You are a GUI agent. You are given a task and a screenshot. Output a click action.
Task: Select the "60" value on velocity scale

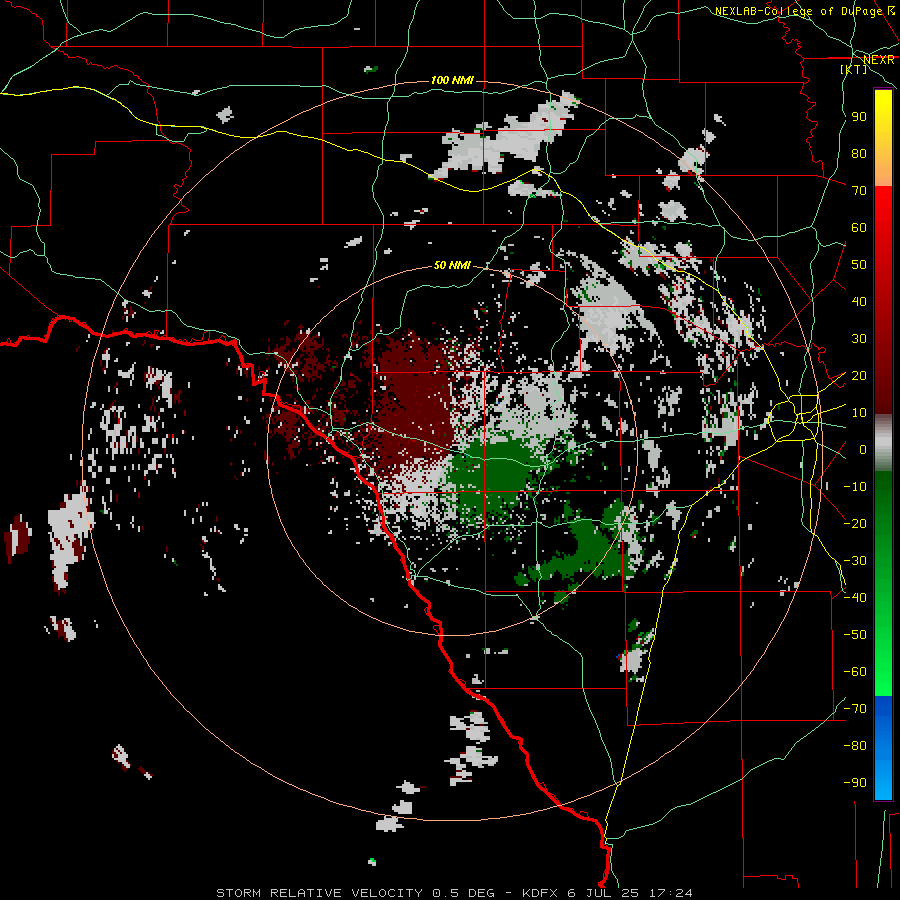point(859,228)
